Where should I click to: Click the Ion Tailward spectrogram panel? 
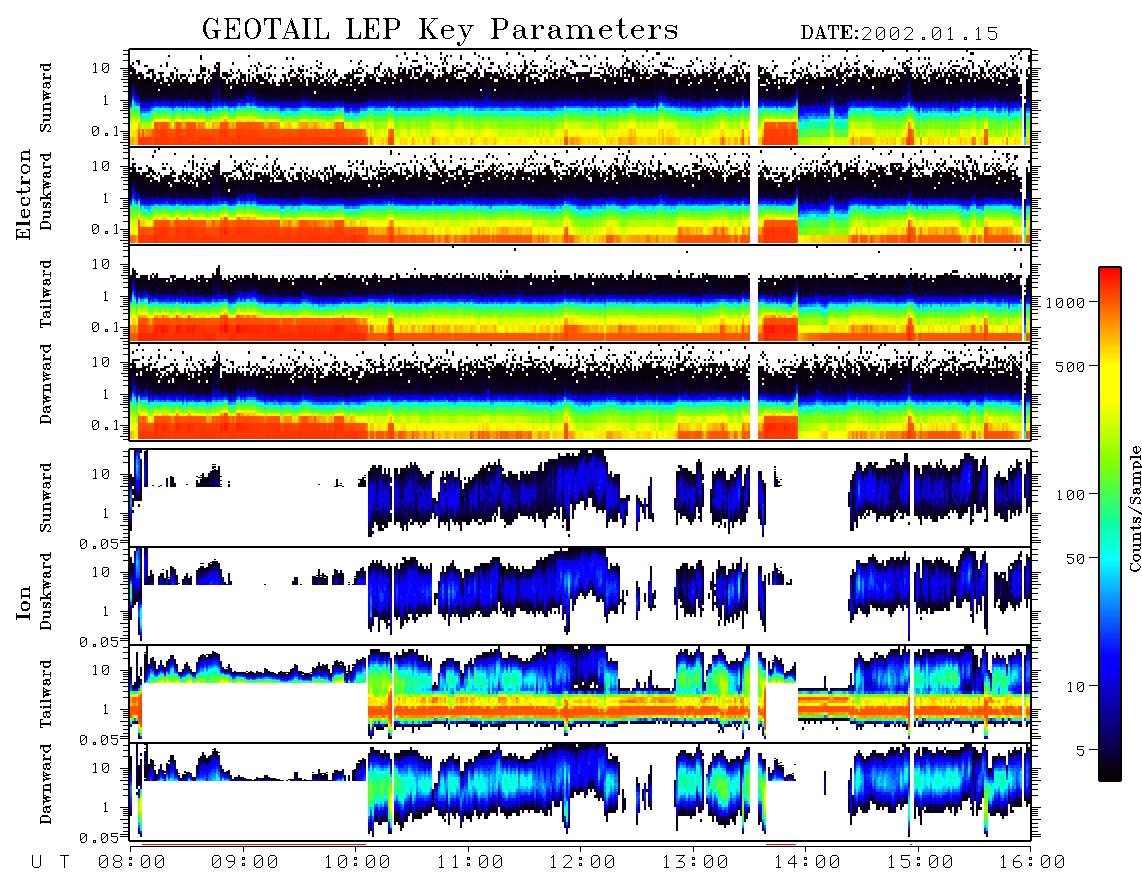(580, 694)
